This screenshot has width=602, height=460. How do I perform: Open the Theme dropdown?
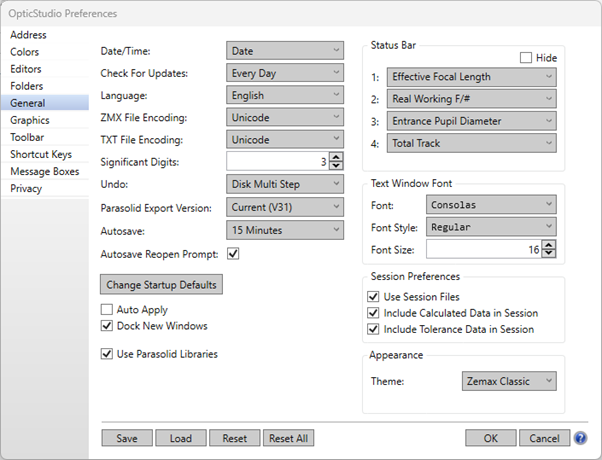point(509,381)
